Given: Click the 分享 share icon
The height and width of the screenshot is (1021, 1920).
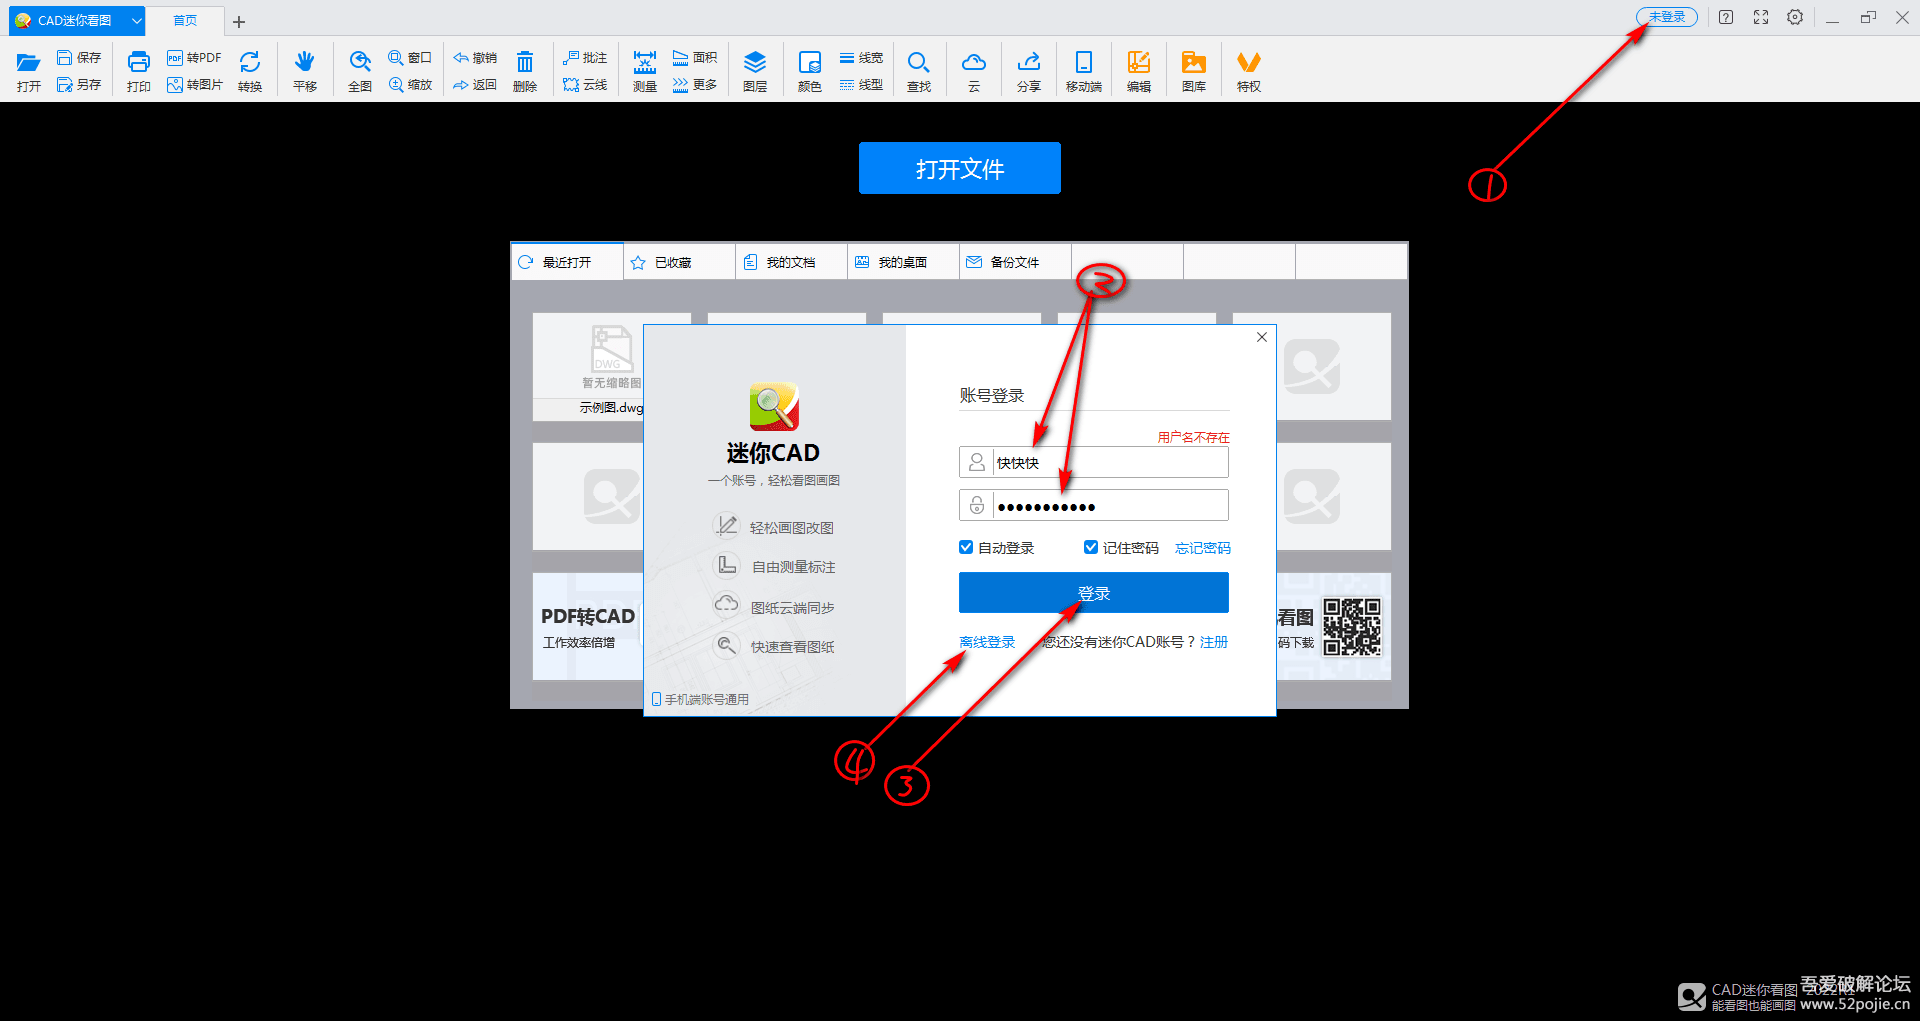Looking at the screenshot, I should [x=1029, y=71].
